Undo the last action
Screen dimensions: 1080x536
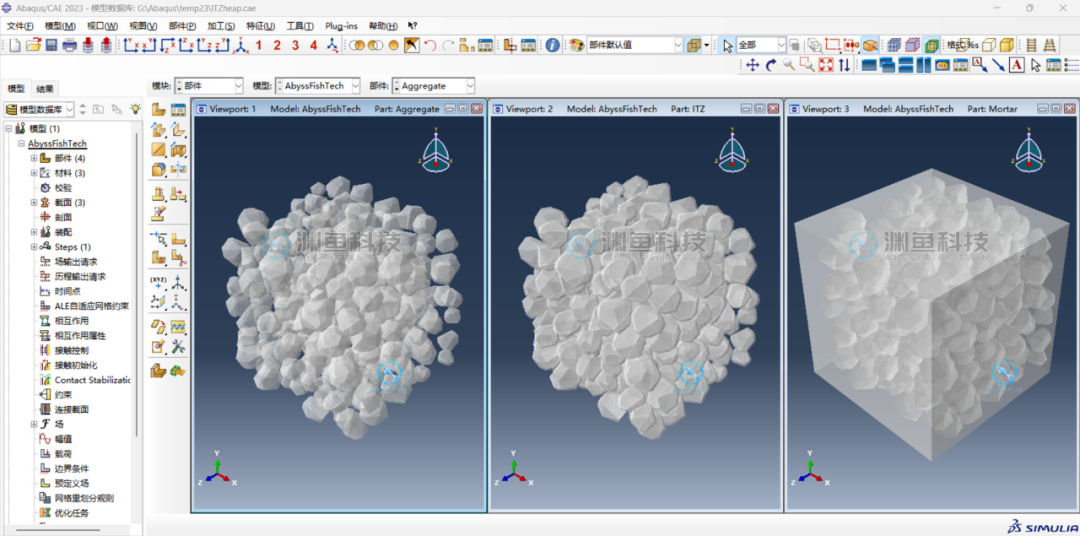pyautogui.click(x=430, y=45)
